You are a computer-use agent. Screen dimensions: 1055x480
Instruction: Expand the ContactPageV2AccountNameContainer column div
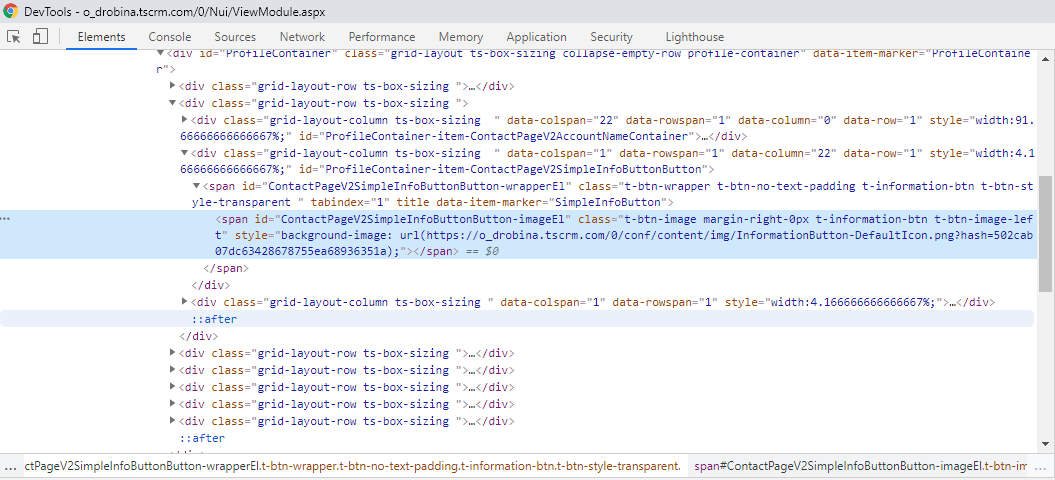[x=185, y=120]
